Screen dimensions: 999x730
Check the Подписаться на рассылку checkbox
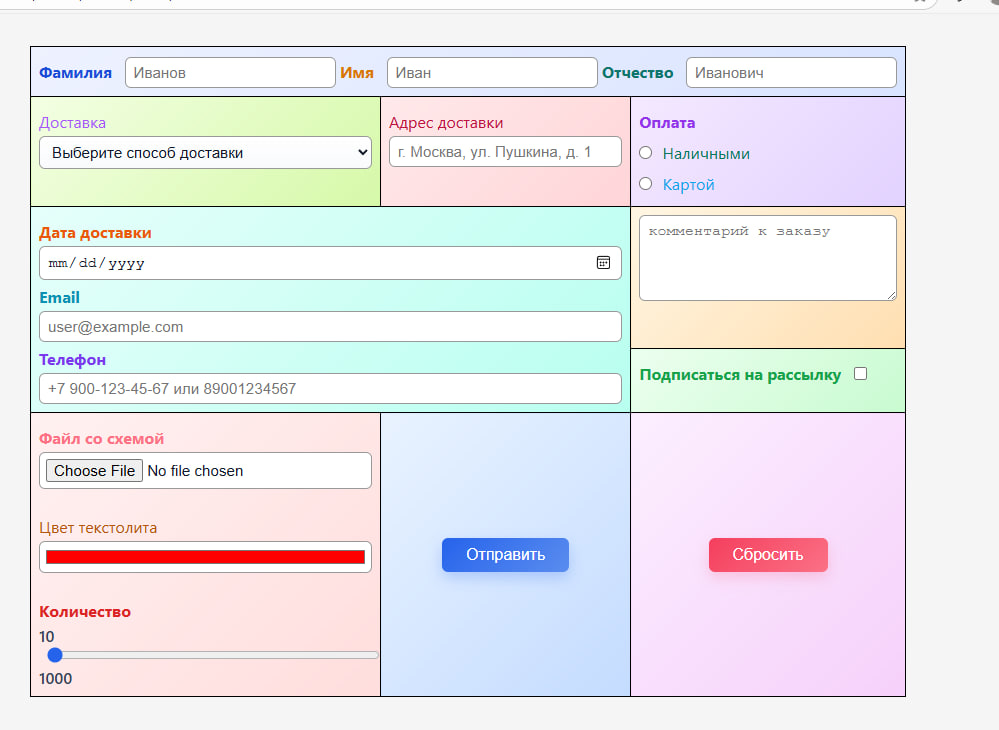[x=860, y=374]
